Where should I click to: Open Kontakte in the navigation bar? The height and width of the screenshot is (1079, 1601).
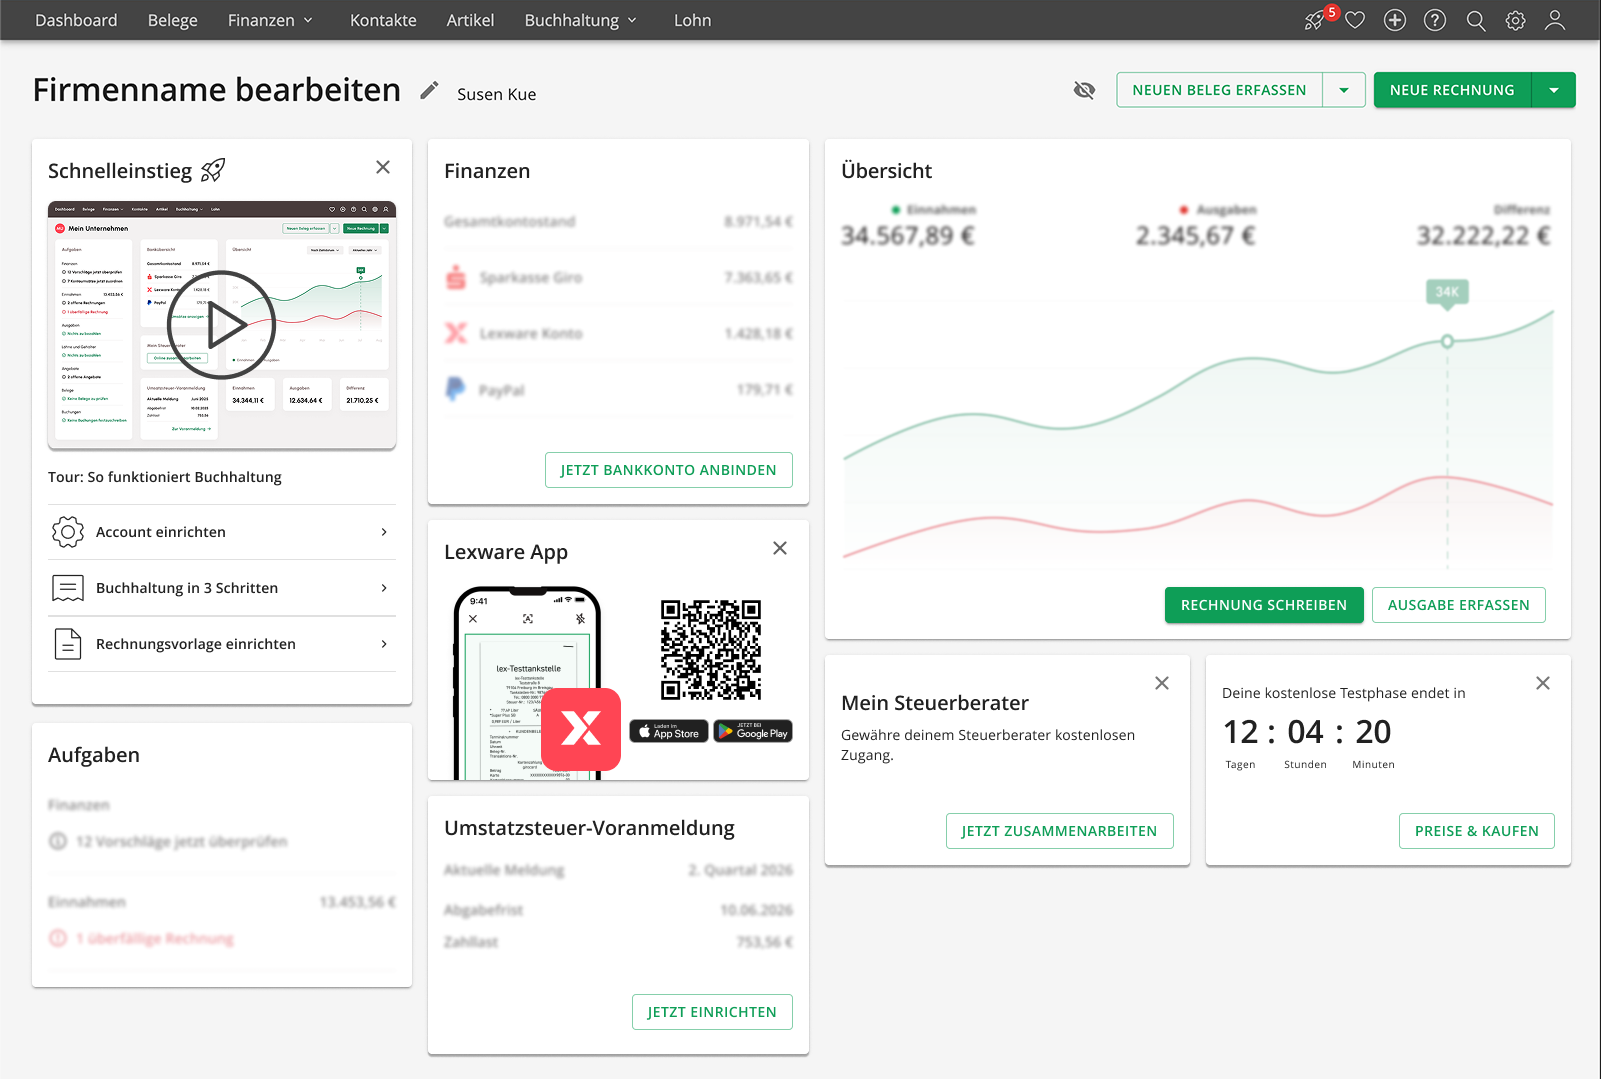pos(383,20)
